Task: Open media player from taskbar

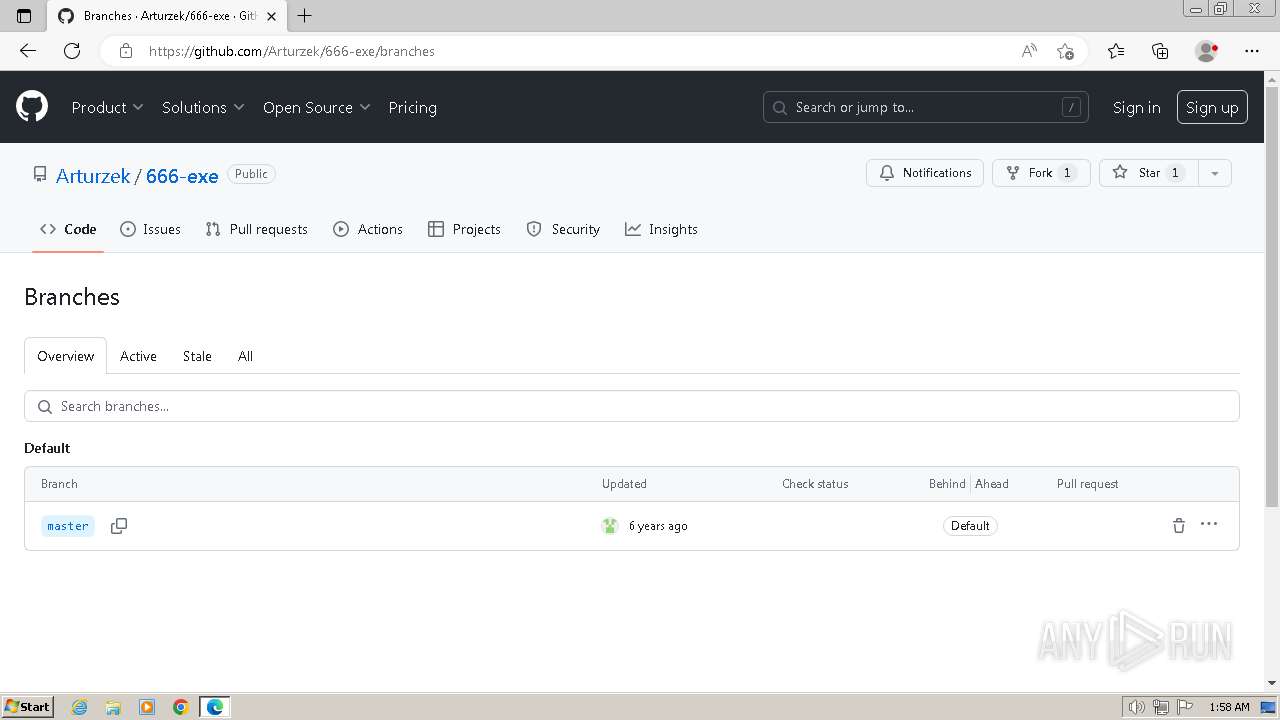Action: [147, 707]
